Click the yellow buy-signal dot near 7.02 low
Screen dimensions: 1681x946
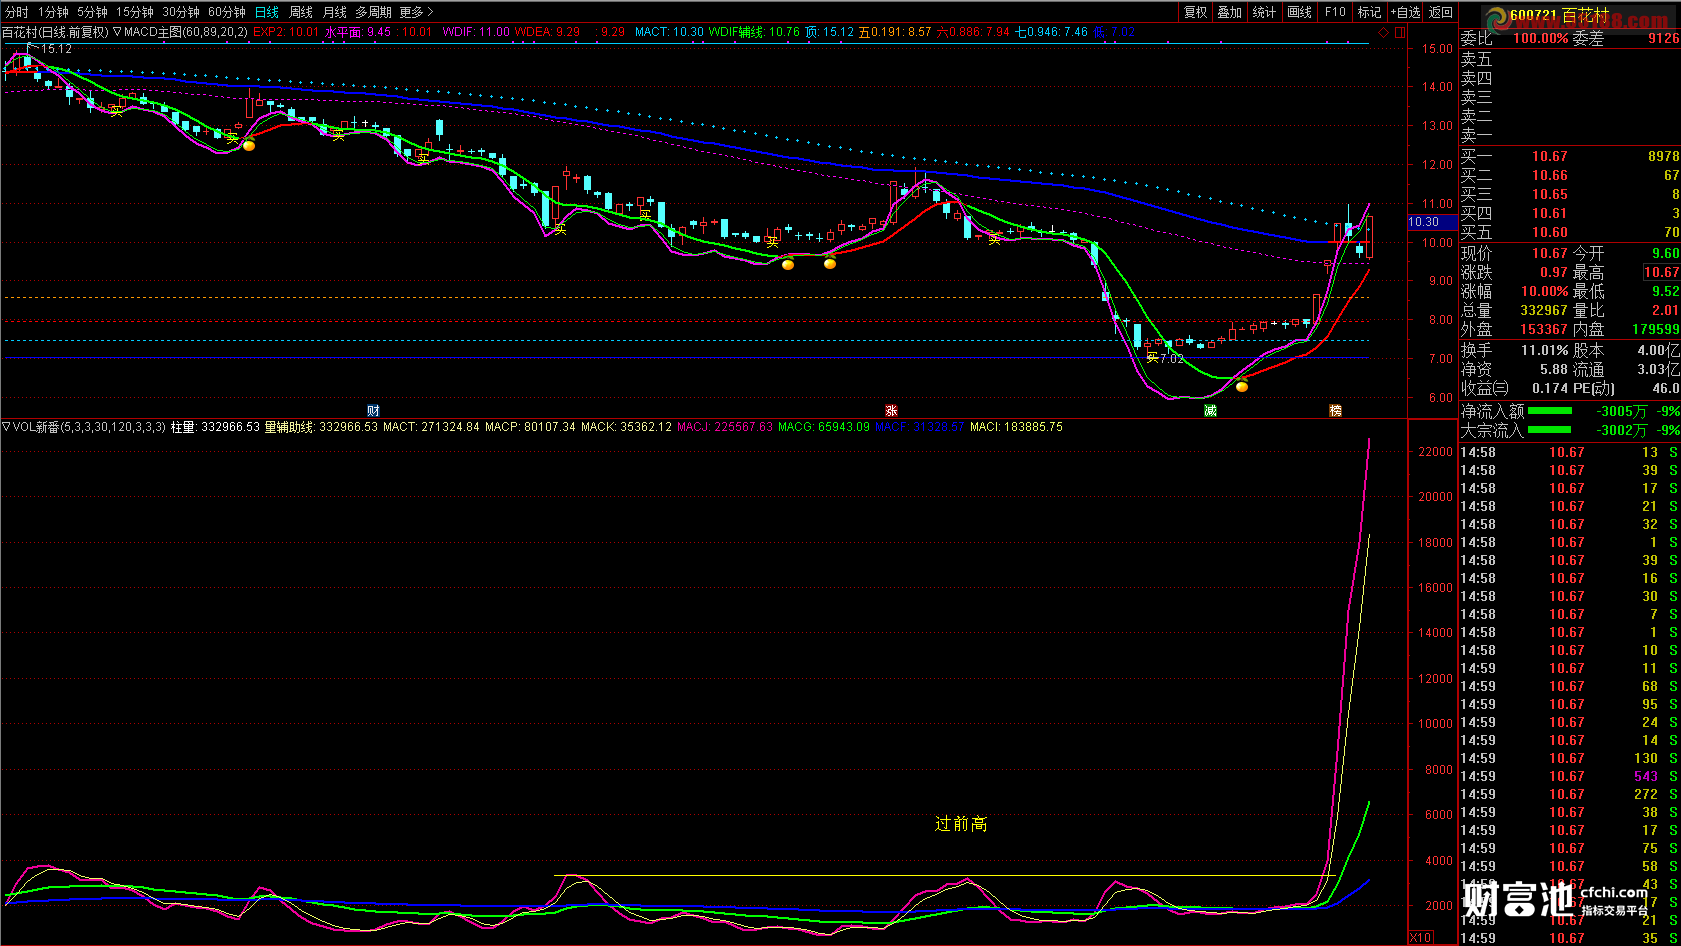pos(1242,386)
